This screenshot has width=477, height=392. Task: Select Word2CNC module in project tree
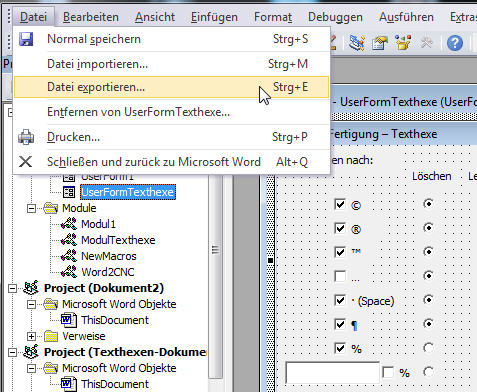pyautogui.click(x=108, y=272)
